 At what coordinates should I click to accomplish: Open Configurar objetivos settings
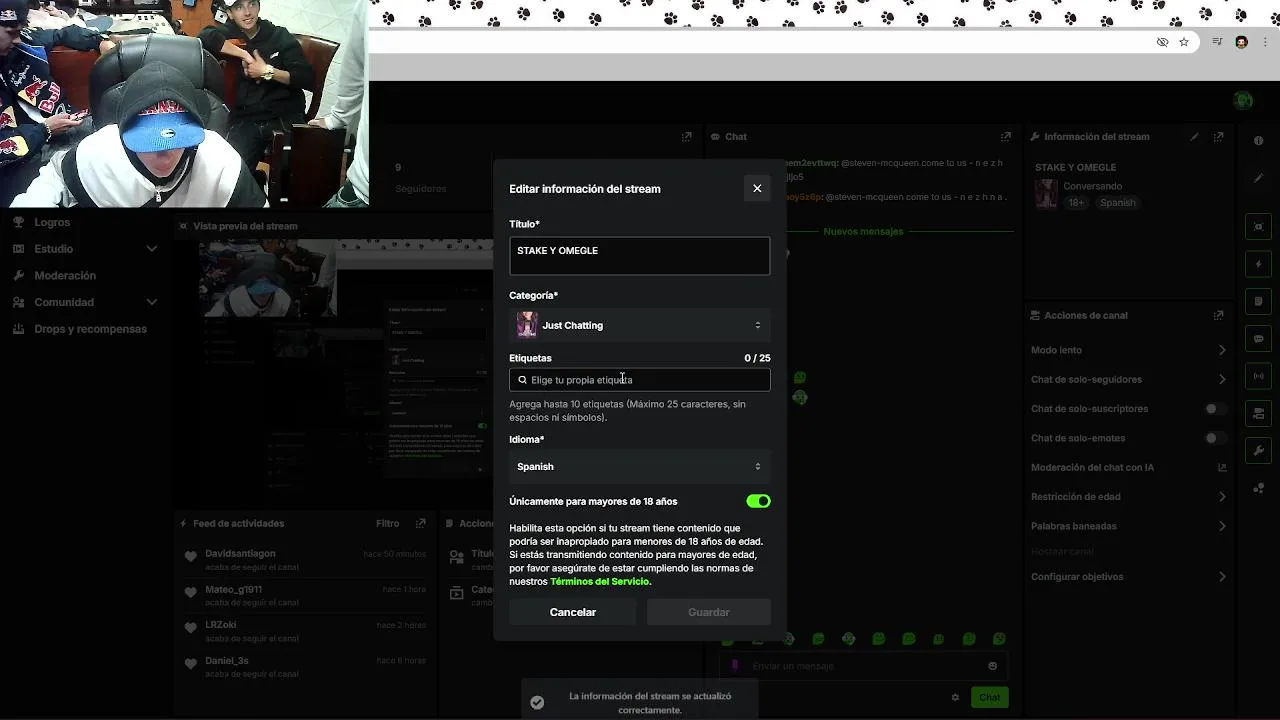click(x=1128, y=577)
